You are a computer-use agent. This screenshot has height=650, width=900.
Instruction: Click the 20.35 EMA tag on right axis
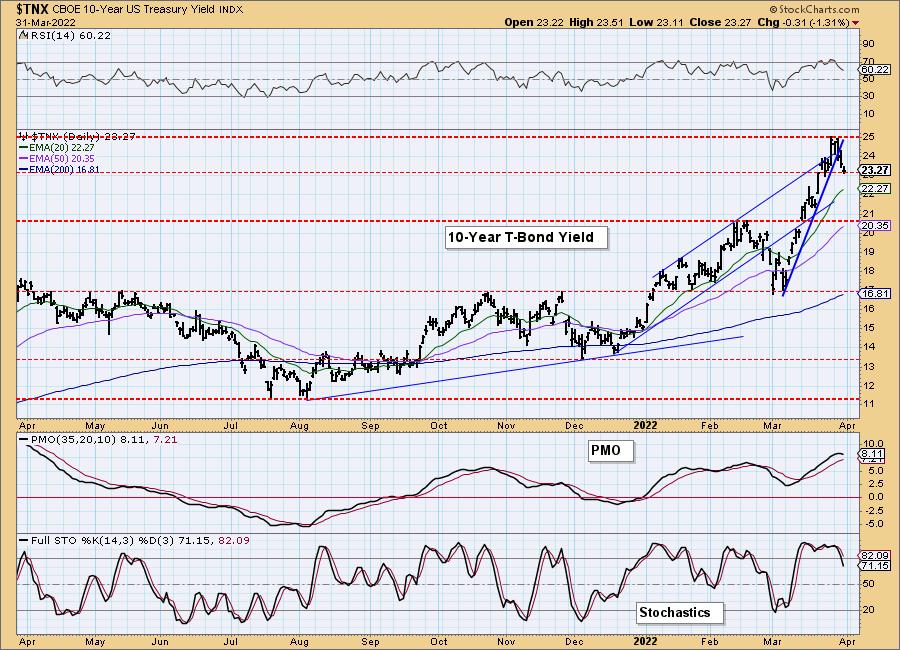point(876,226)
